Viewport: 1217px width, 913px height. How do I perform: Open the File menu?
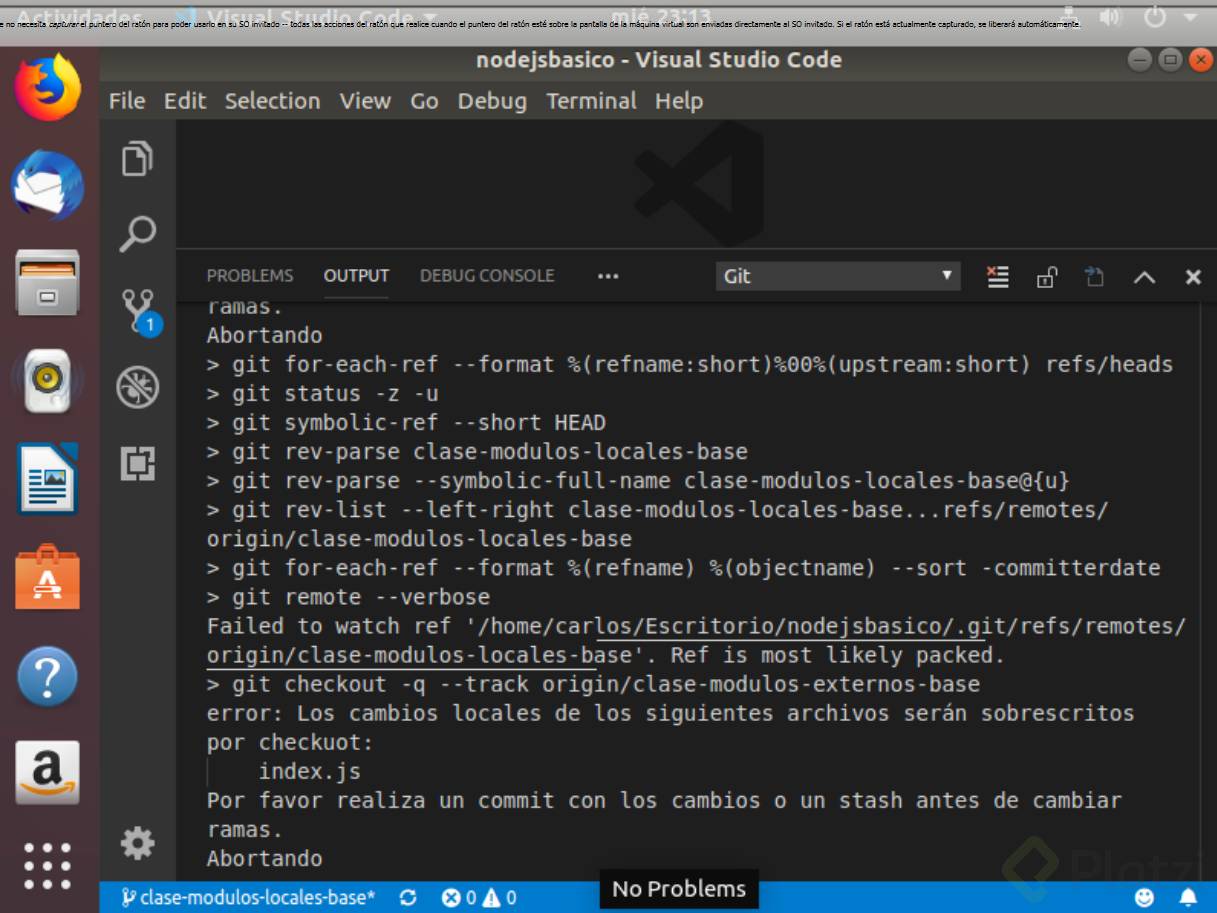tap(127, 101)
